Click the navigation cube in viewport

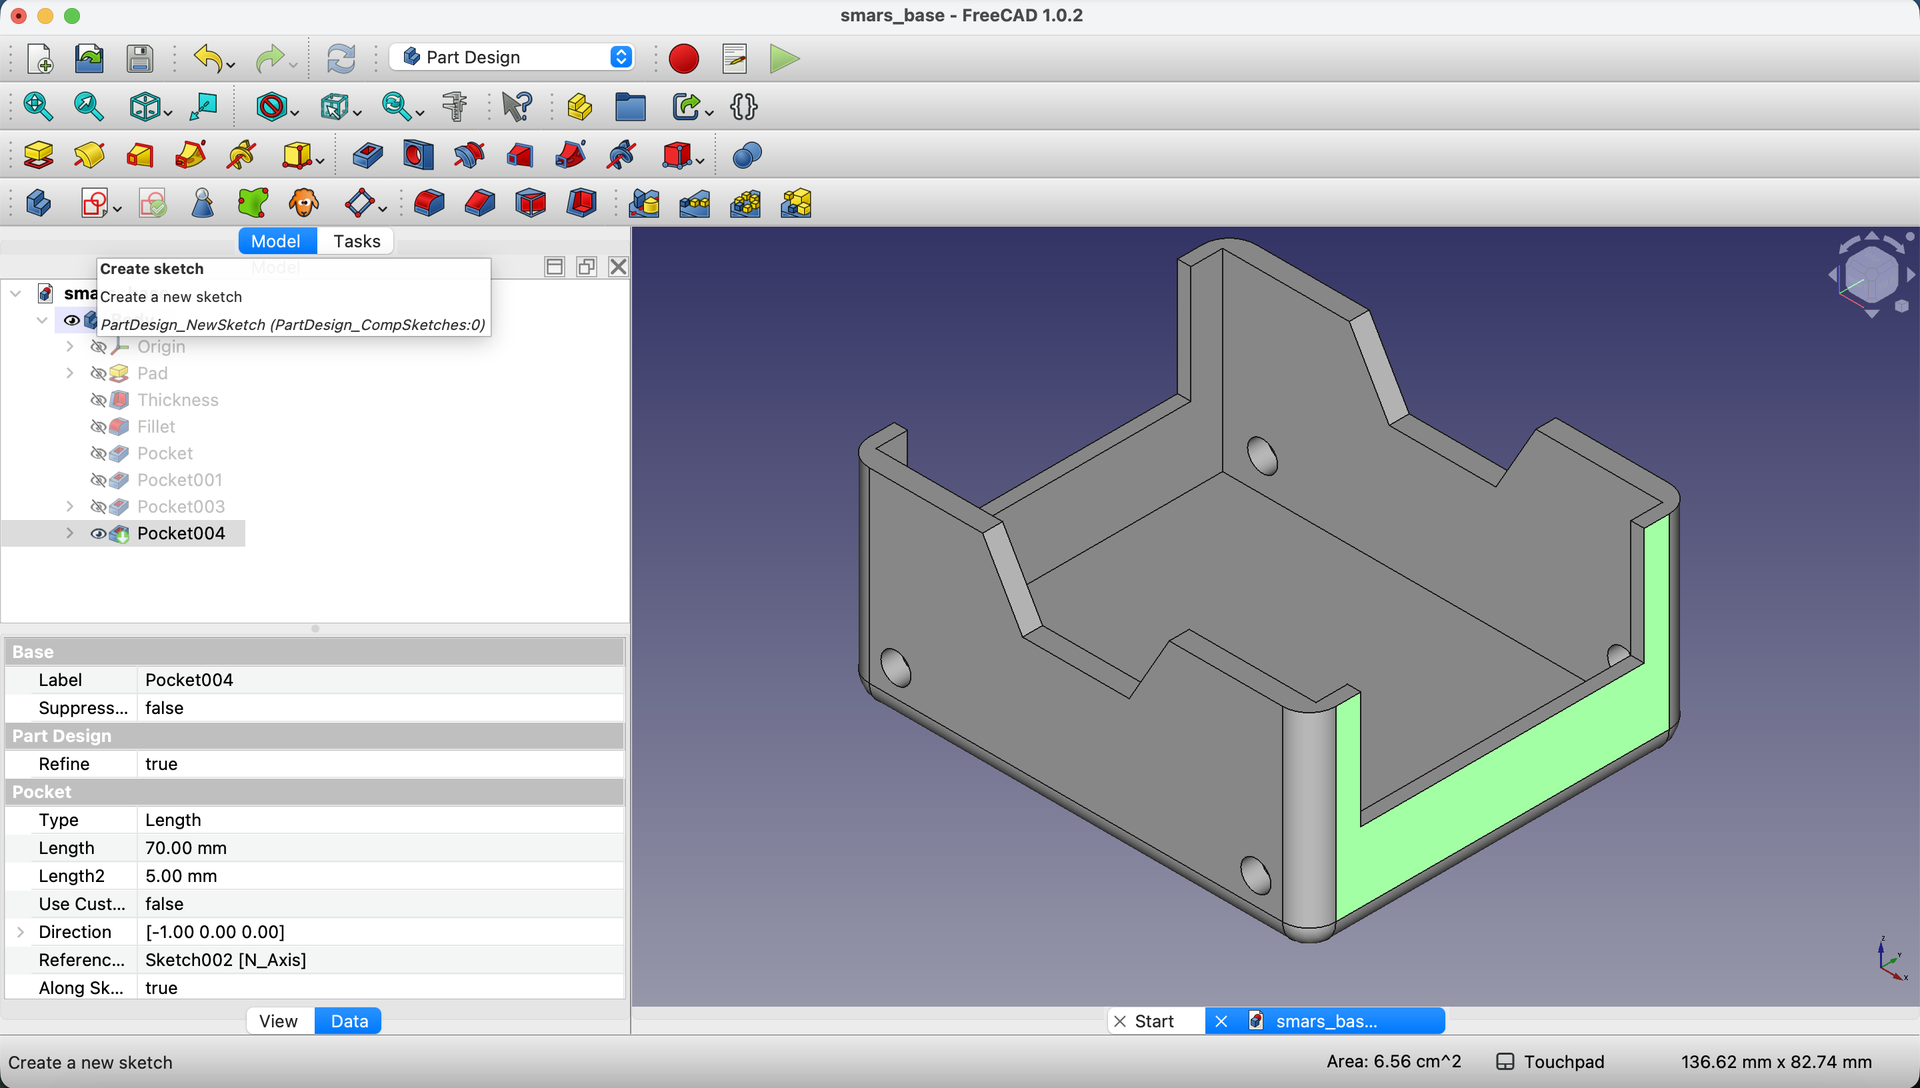click(x=1870, y=274)
